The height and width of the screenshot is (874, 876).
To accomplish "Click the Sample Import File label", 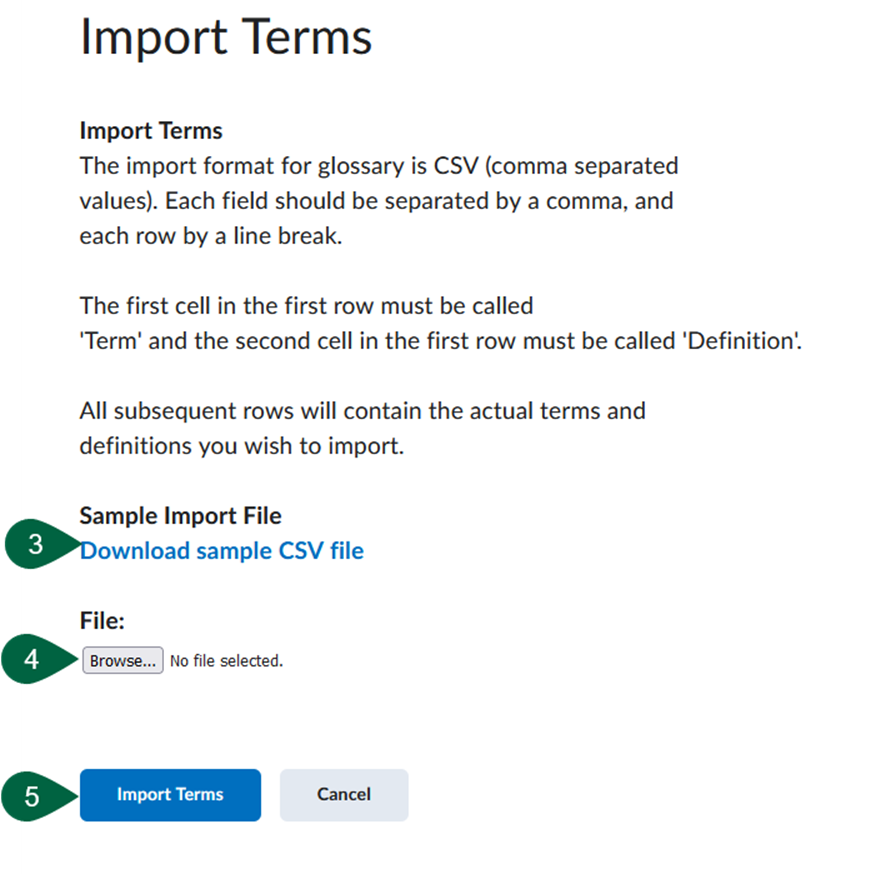I will pos(180,515).
